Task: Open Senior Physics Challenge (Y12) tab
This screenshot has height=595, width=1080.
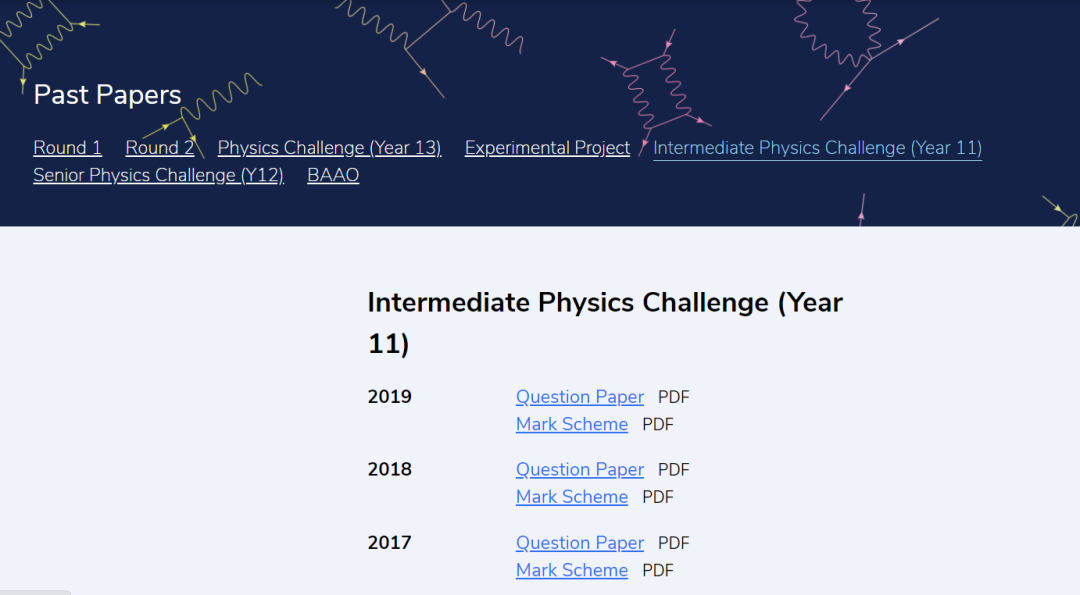Action: [158, 175]
